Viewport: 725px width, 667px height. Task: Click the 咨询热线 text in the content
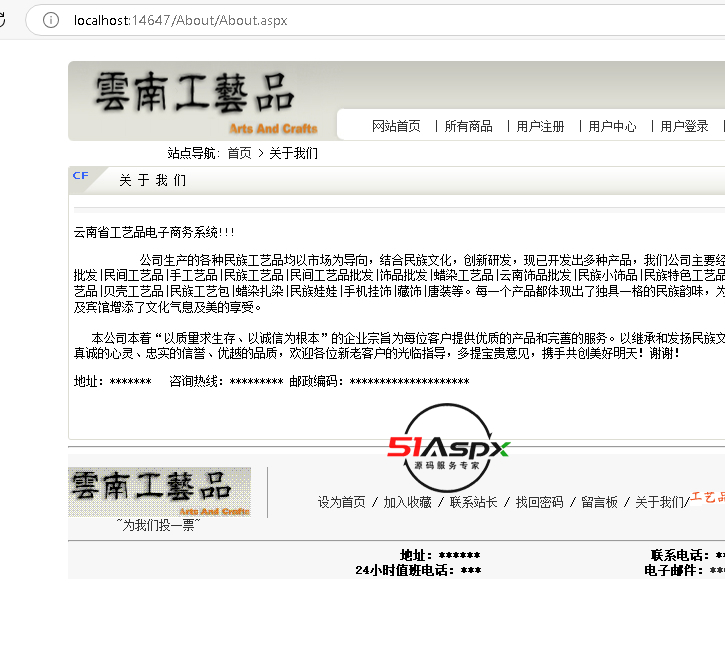(x=196, y=381)
